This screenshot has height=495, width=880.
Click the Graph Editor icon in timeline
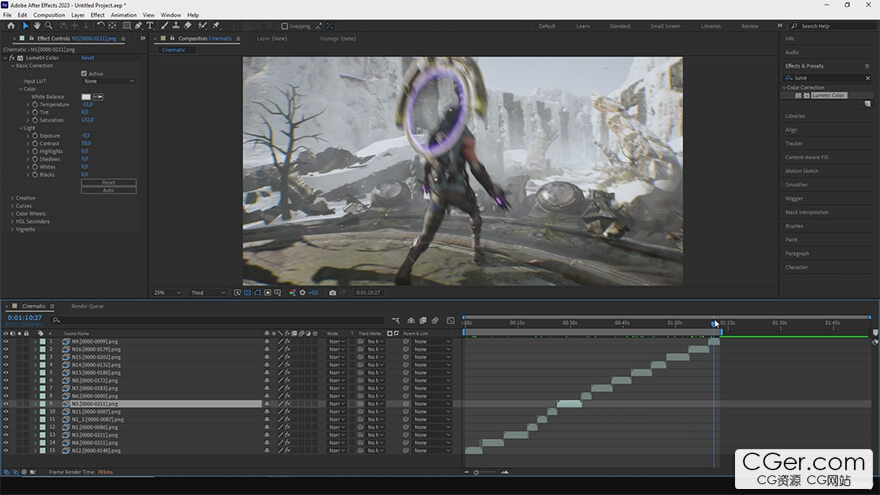point(451,320)
